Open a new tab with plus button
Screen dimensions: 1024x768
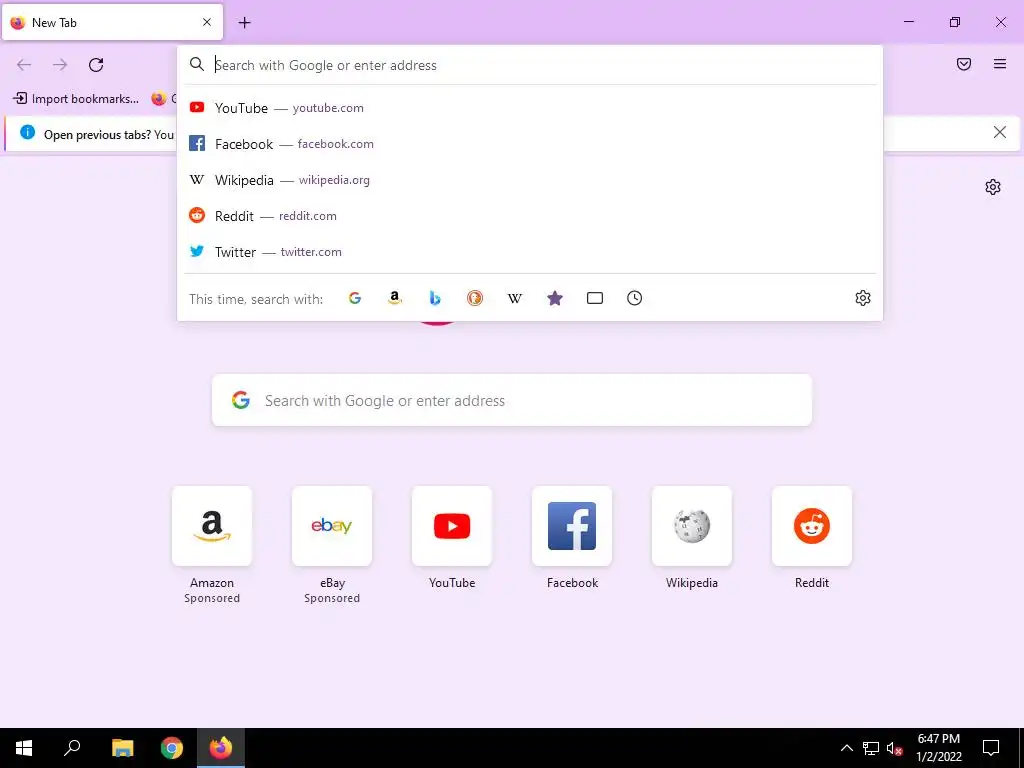pyautogui.click(x=244, y=23)
